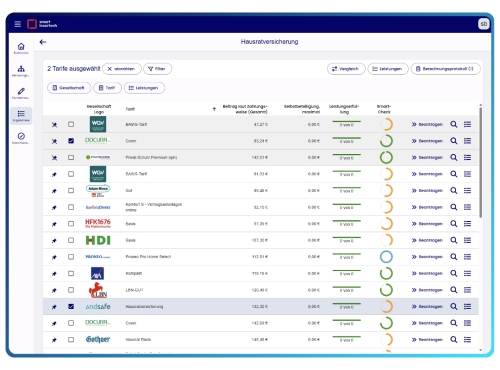Open the Tarif filter chip
The image size is (500, 370).
click(x=107, y=88)
